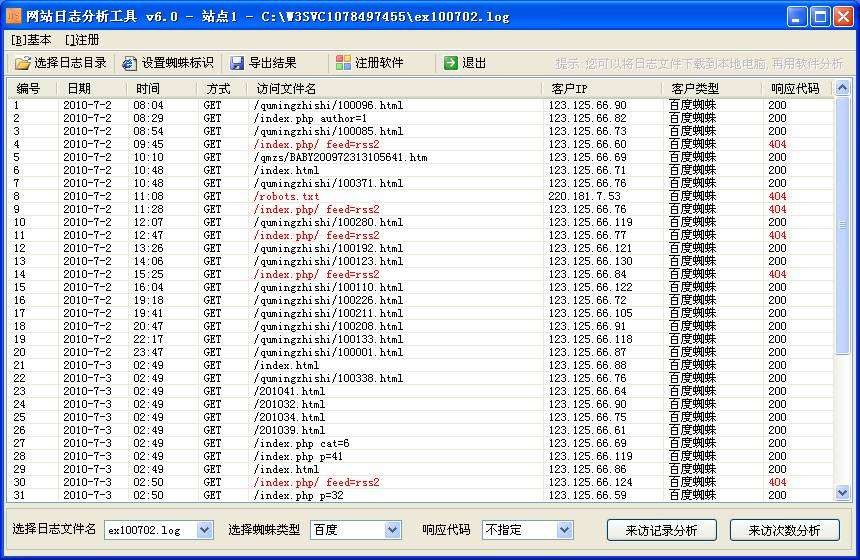This screenshot has height=560, width=860.
Task: Expand the 选择蜘蛛类型 dropdown arrow
Action: 392,530
